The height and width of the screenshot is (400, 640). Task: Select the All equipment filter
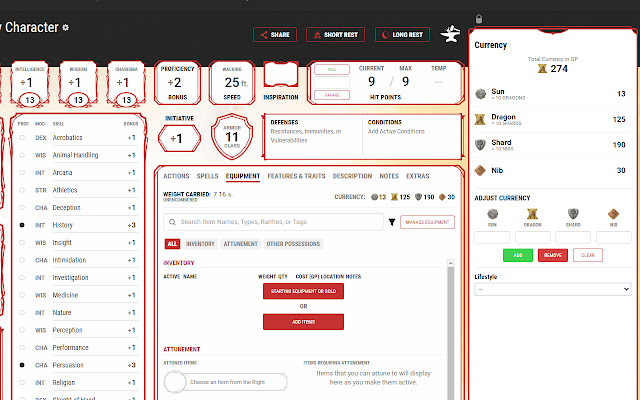click(172, 244)
